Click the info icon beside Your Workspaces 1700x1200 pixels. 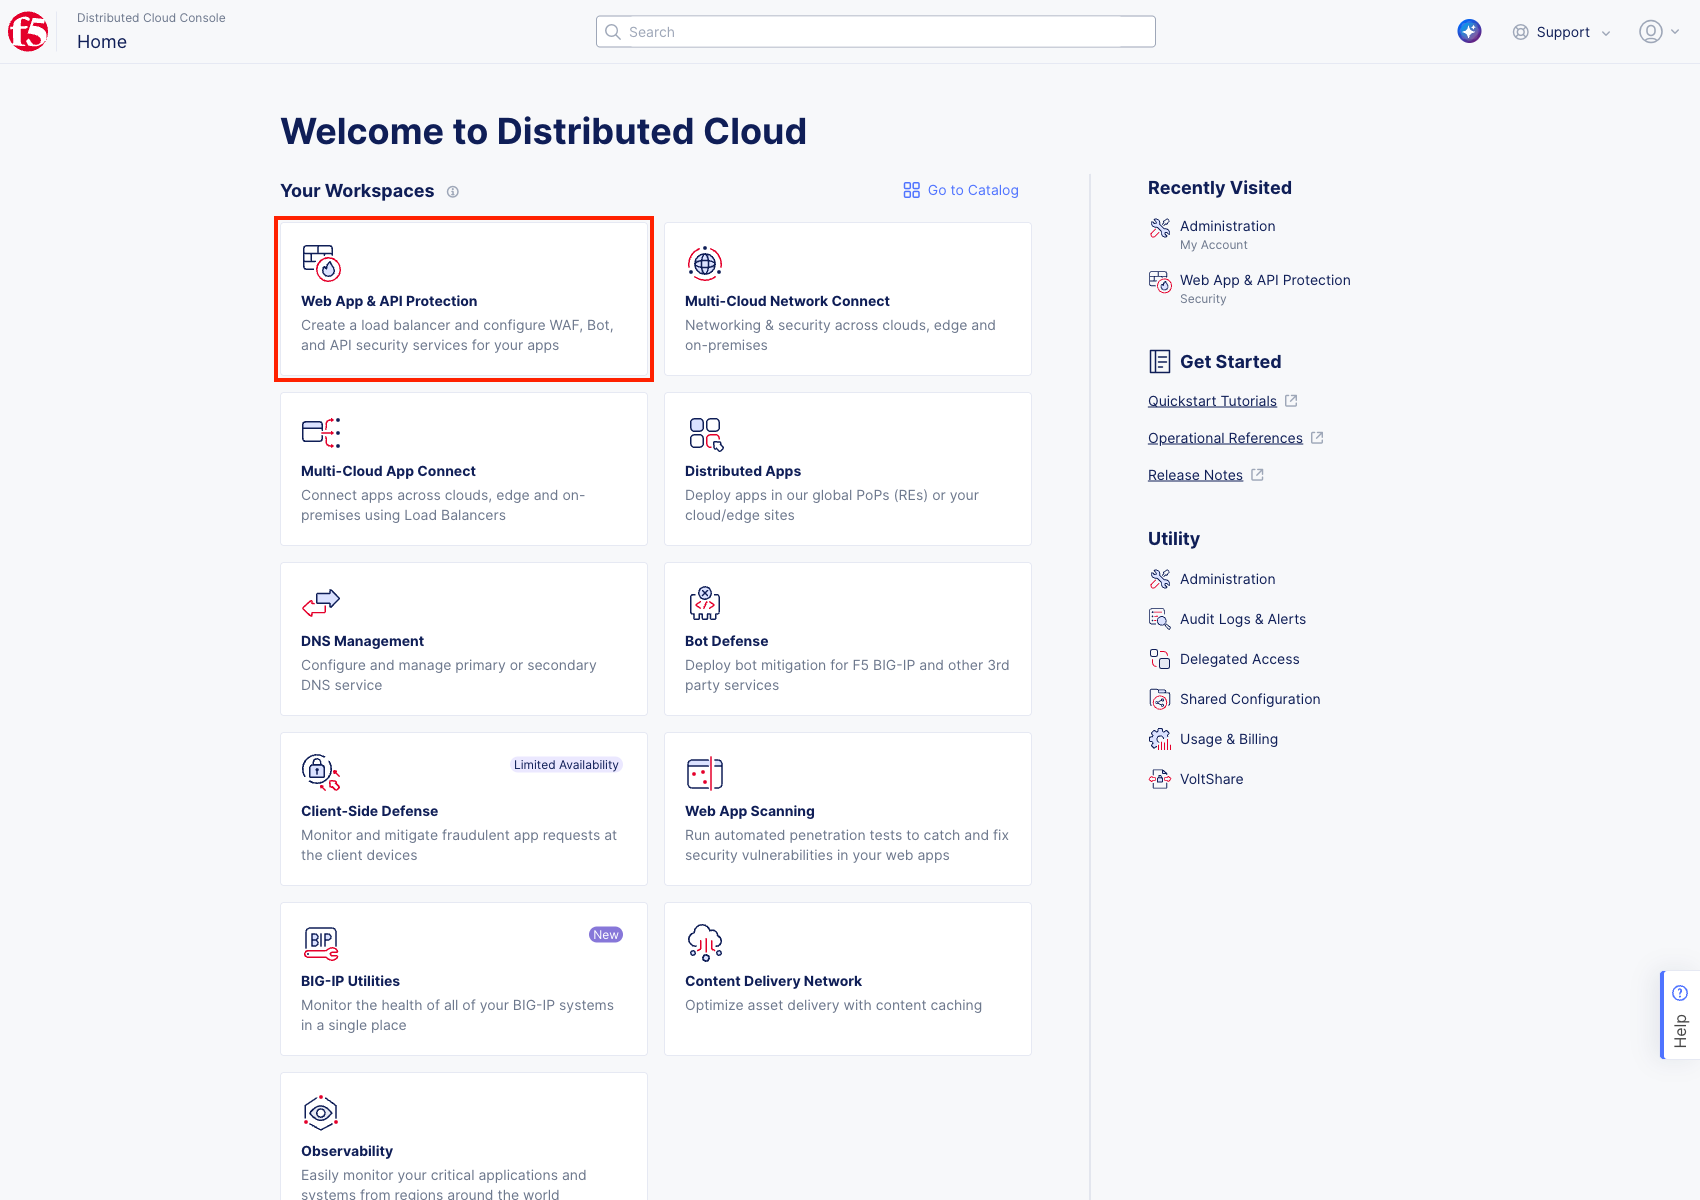click(453, 192)
